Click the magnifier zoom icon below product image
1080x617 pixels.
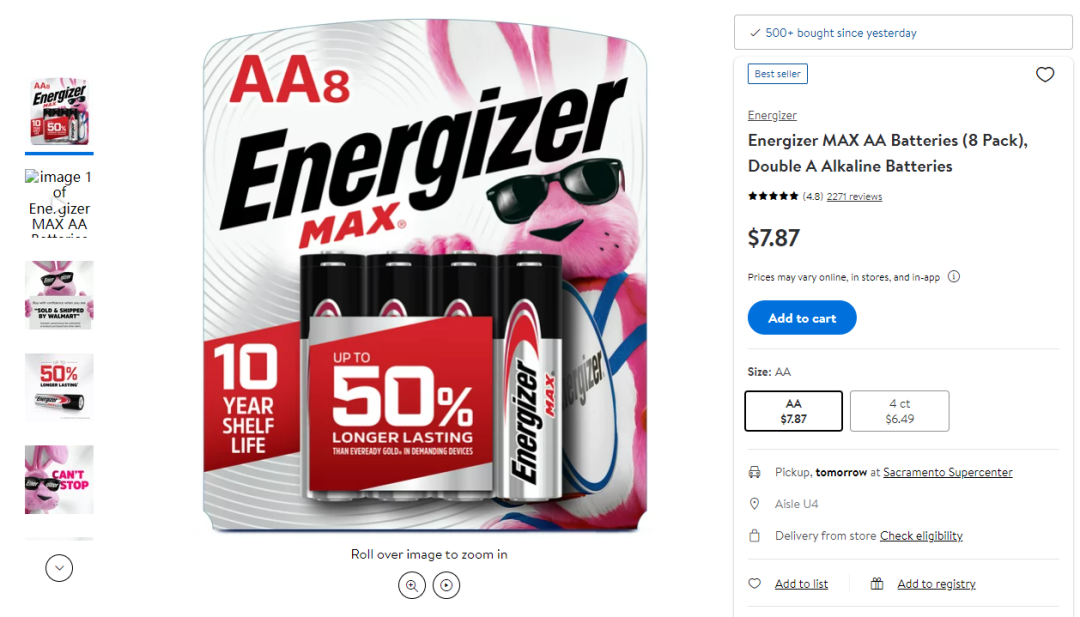(x=412, y=585)
